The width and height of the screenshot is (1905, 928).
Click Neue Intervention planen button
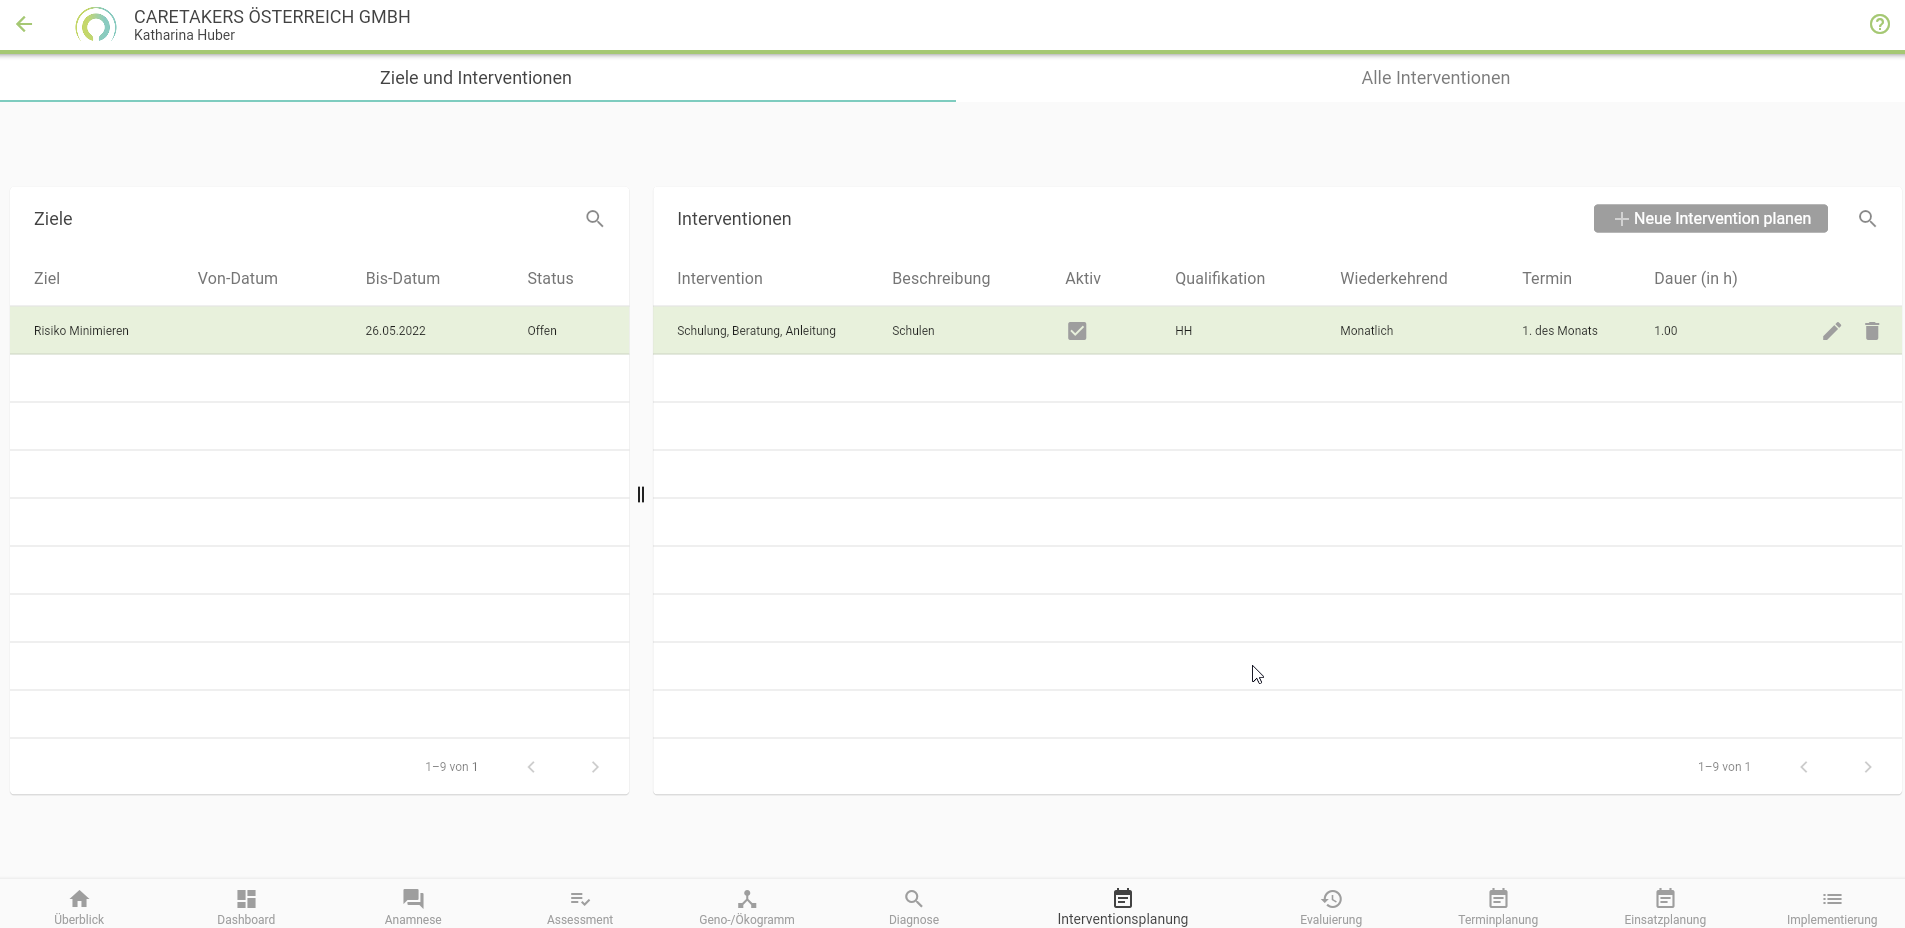coord(1710,219)
